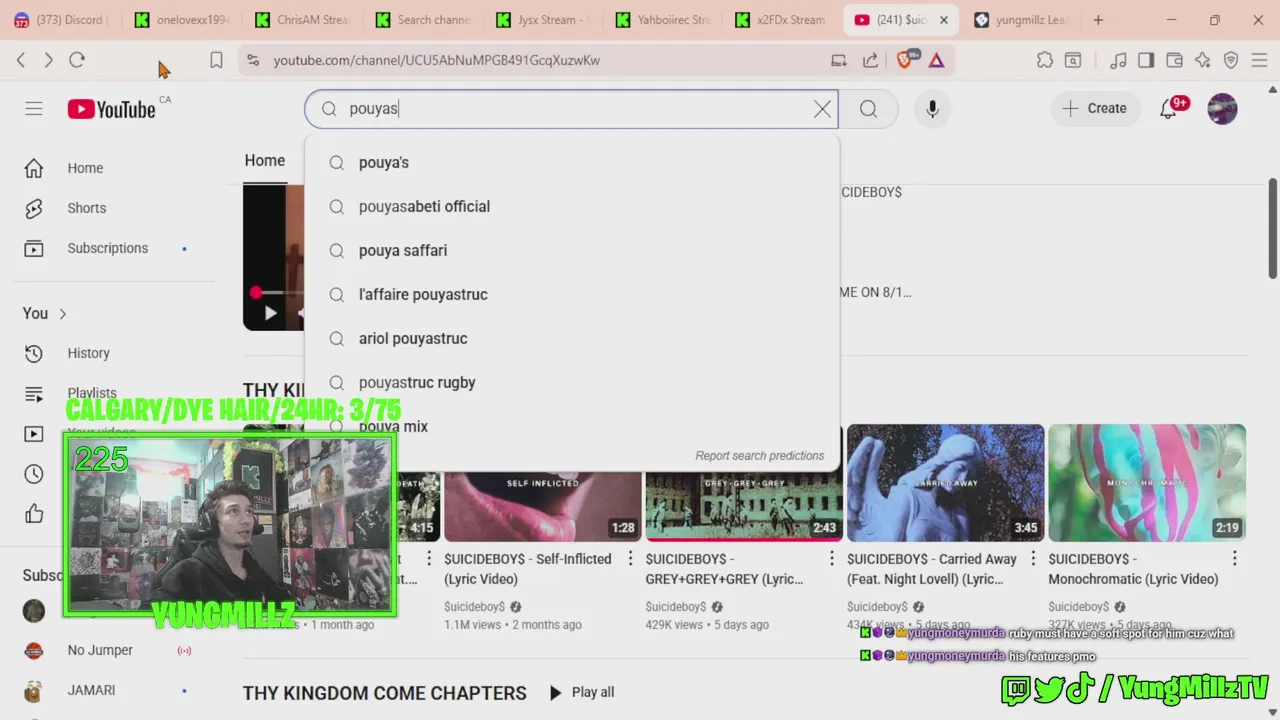Reload the page
The width and height of the screenshot is (1280, 720).
tap(77, 60)
